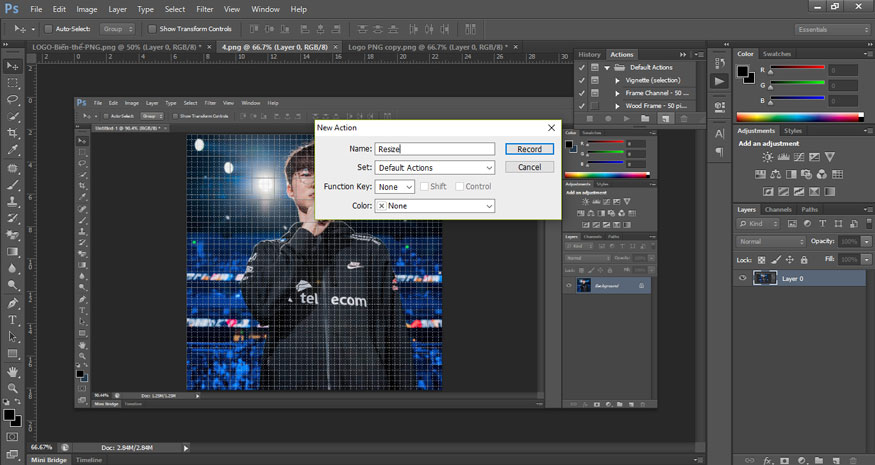Click the Record button

pyautogui.click(x=530, y=149)
